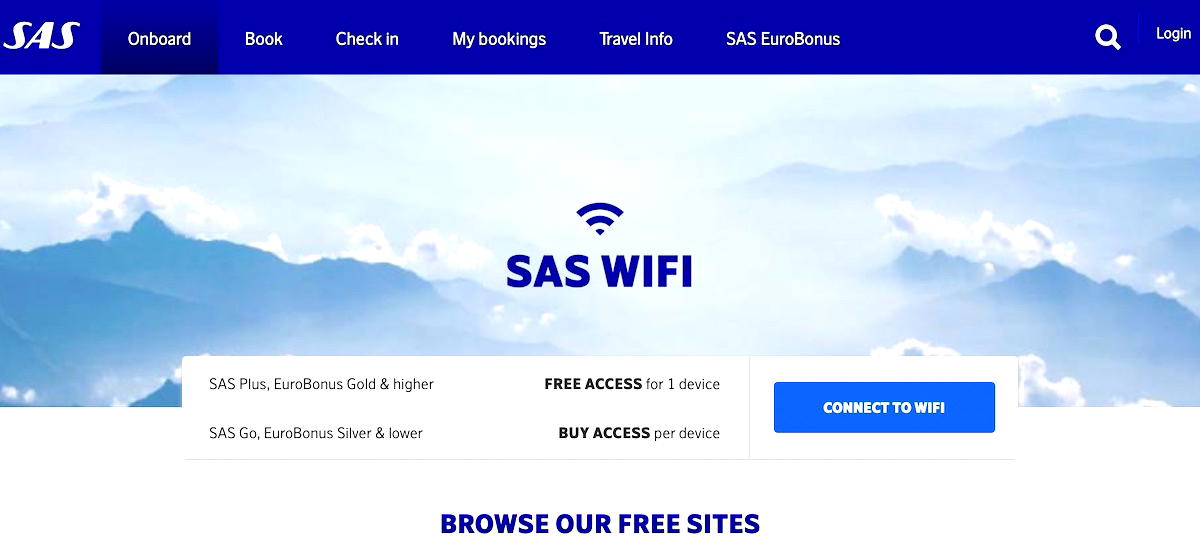Click the SAS logo in the header
Screen dimensions: 1200x553
[40, 37]
